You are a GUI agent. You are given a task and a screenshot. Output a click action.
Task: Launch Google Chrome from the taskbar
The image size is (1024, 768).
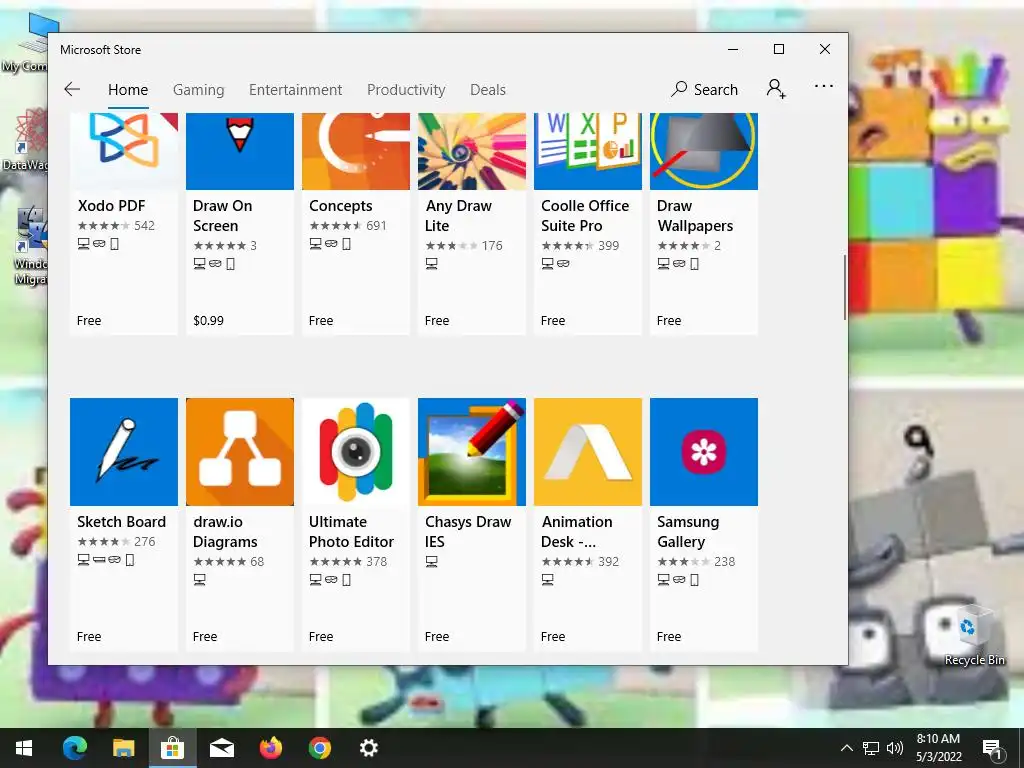coord(319,748)
